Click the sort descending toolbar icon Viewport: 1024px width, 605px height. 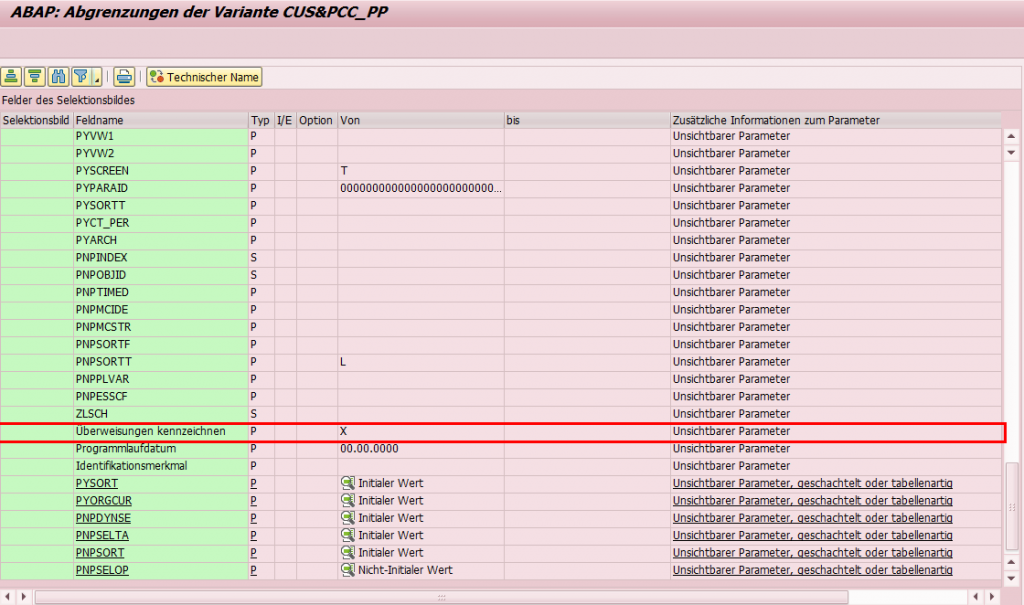(x=35, y=76)
